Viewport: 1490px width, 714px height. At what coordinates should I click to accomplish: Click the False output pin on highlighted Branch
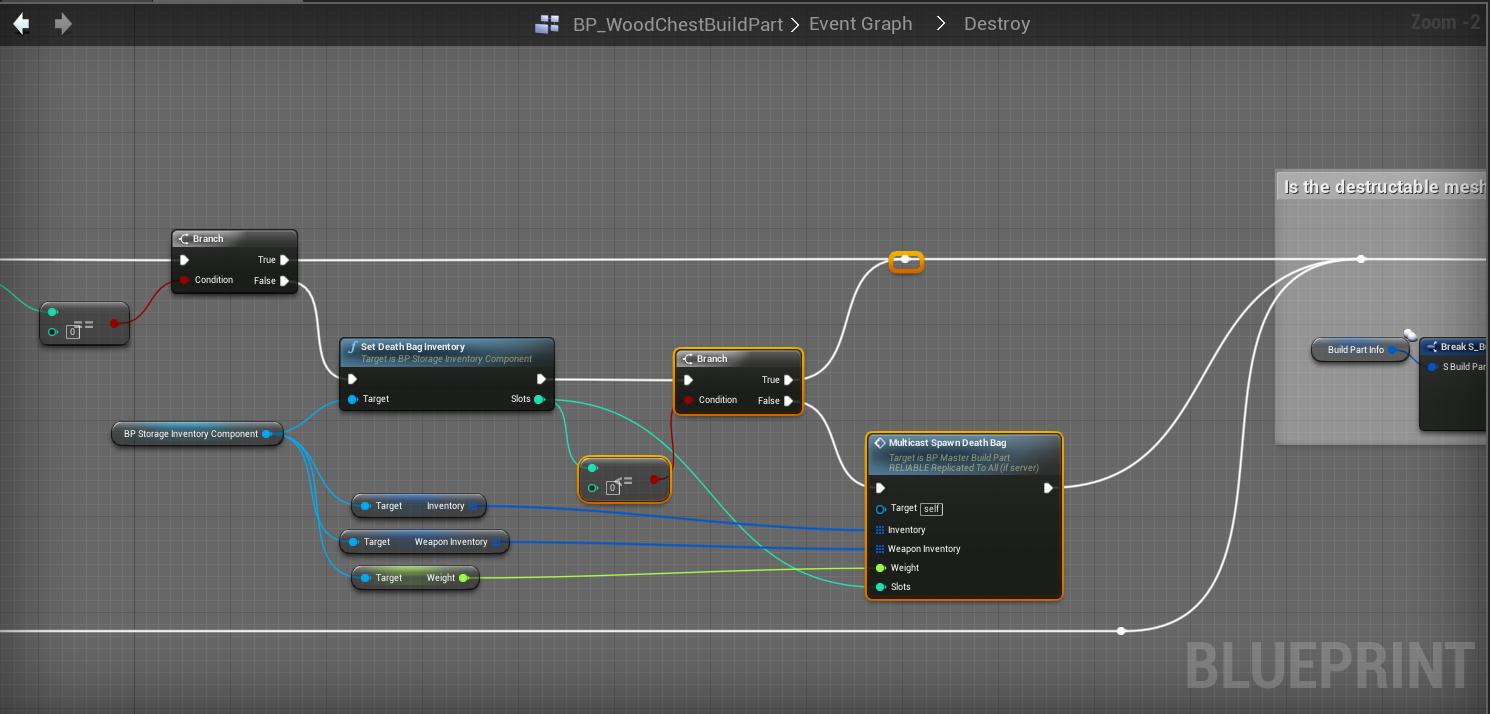pyautogui.click(x=789, y=401)
